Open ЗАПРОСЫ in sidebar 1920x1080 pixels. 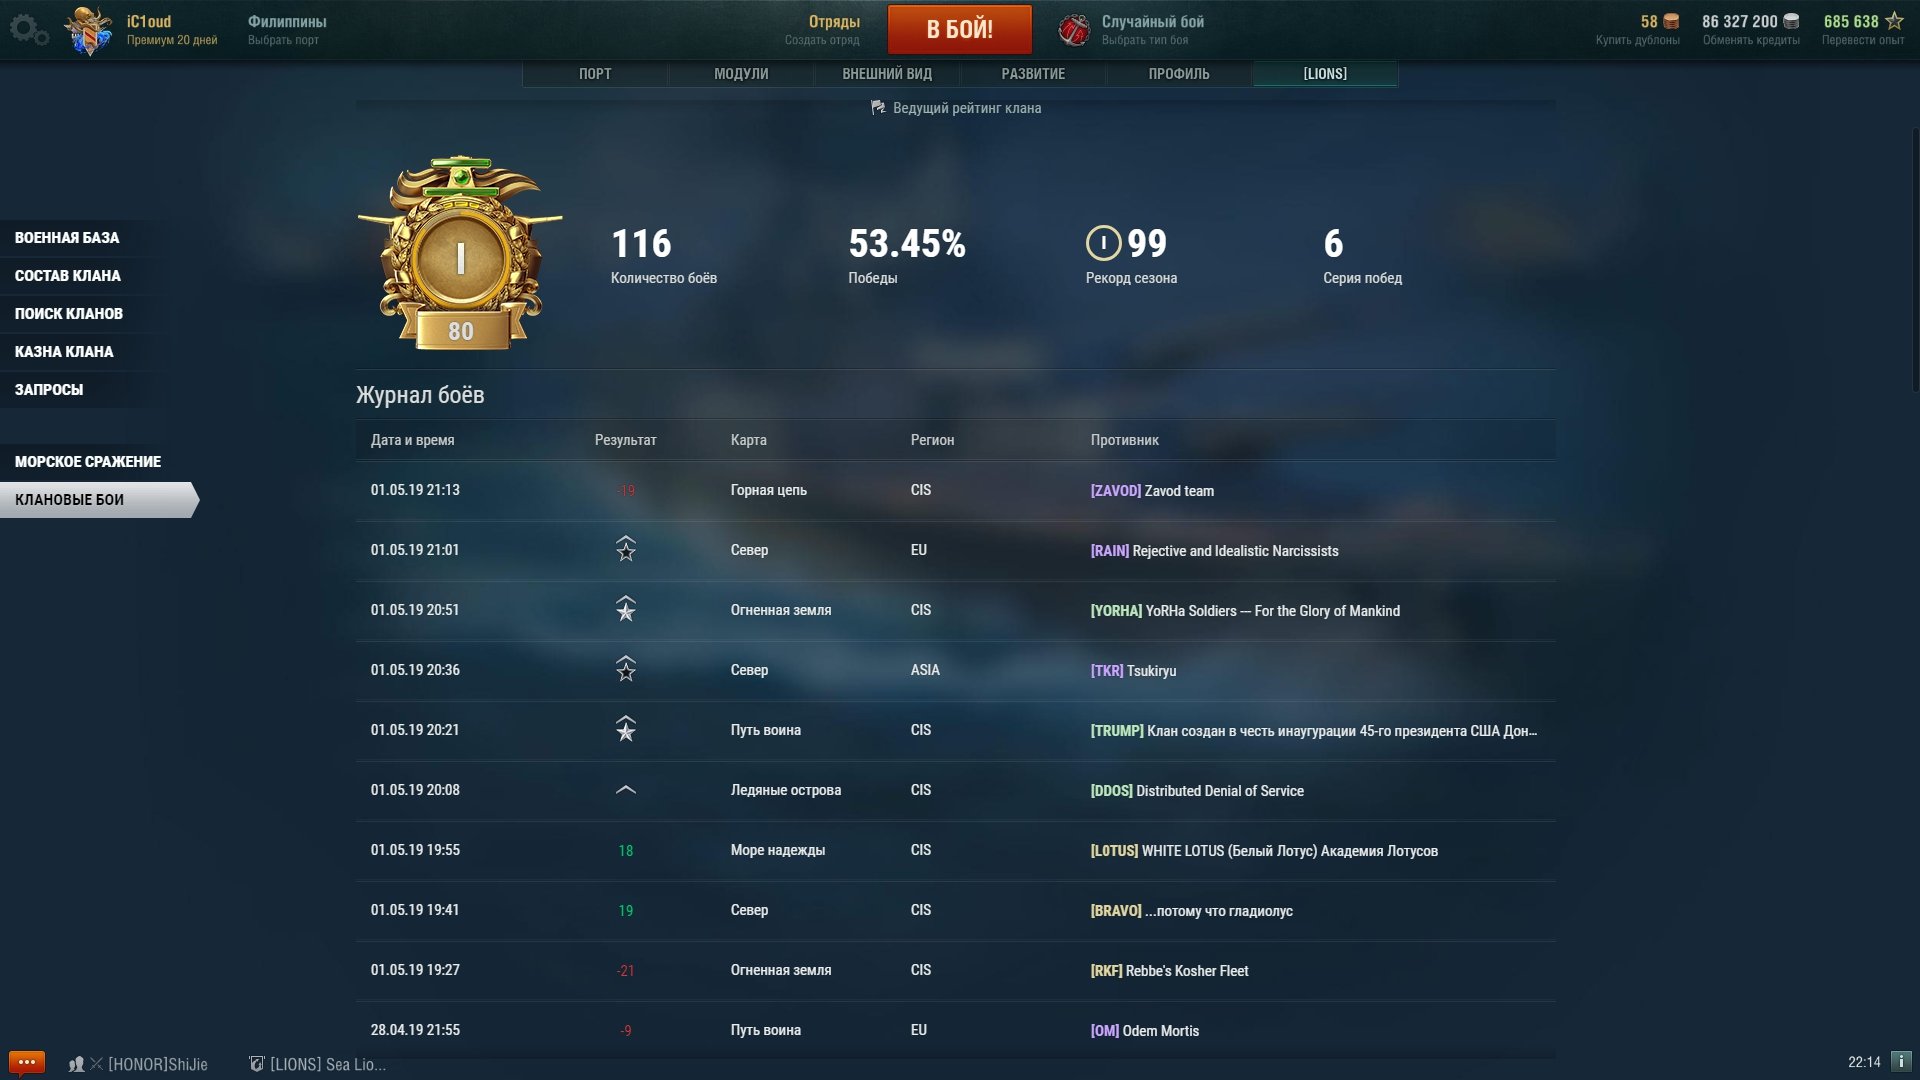[x=49, y=390]
